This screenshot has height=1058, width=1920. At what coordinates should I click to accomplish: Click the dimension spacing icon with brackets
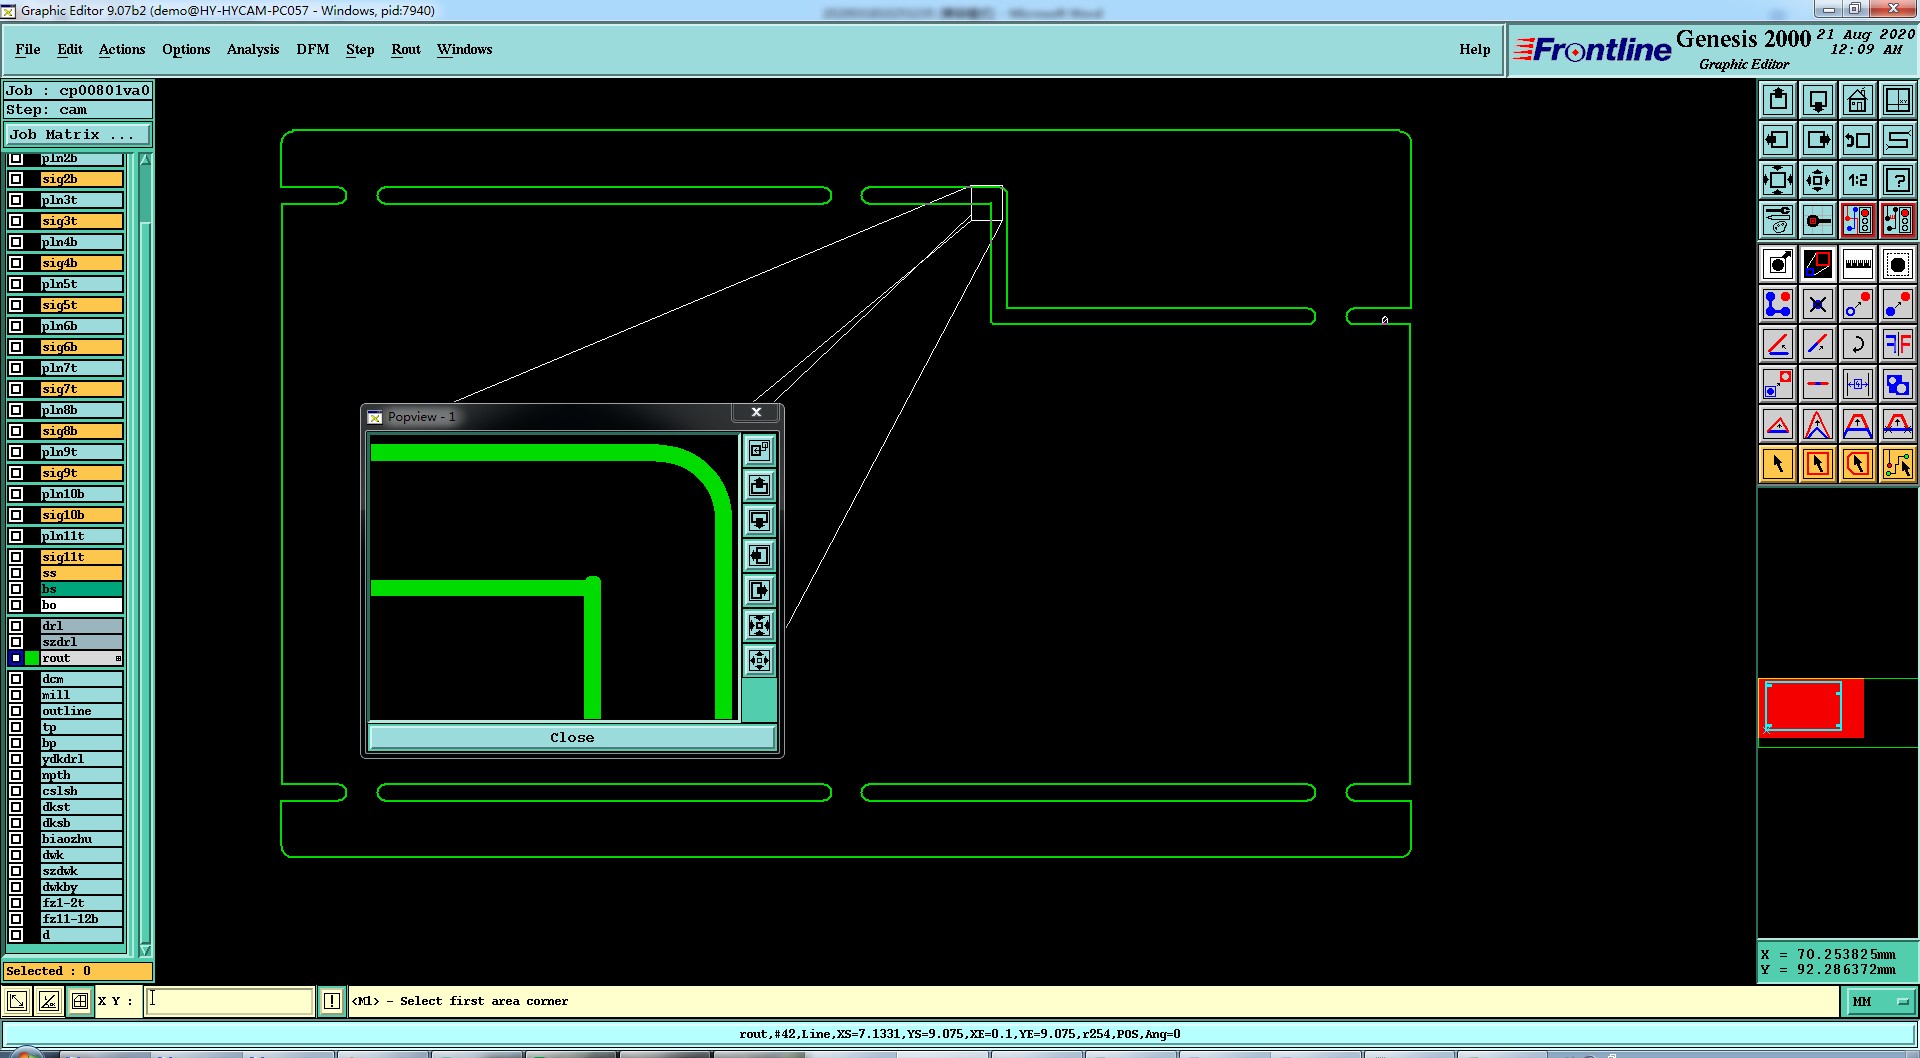1858,384
